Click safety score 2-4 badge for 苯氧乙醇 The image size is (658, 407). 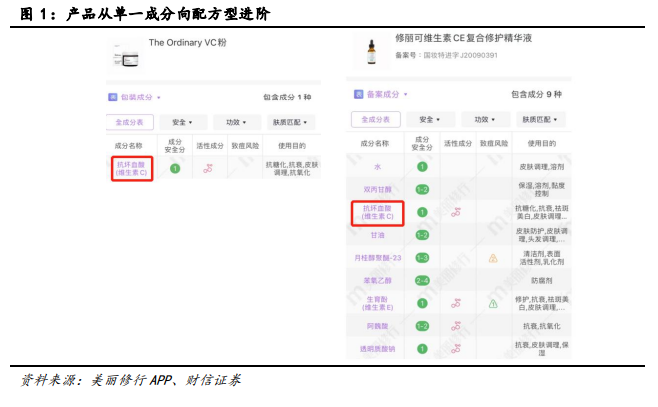(x=422, y=280)
